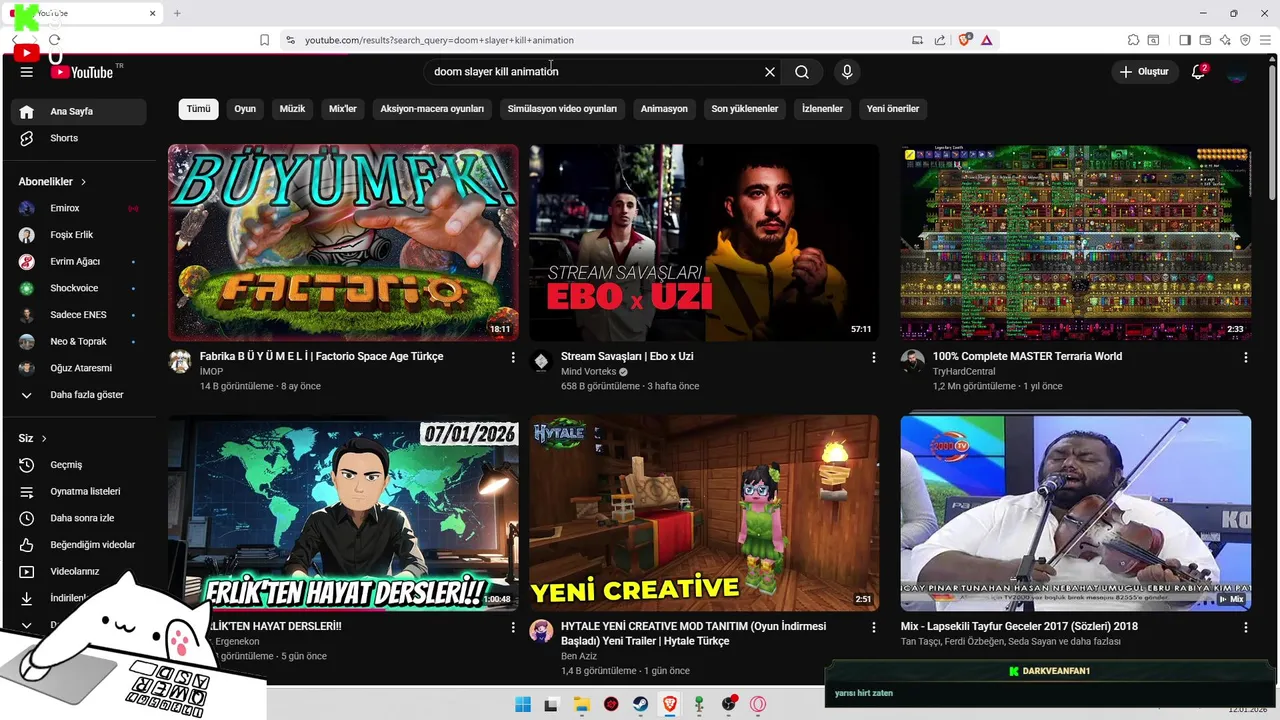Image resolution: width=1280 pixels, height=720 pixels.
Task: Expand the Siz section arrow
Action: (44, 439)
